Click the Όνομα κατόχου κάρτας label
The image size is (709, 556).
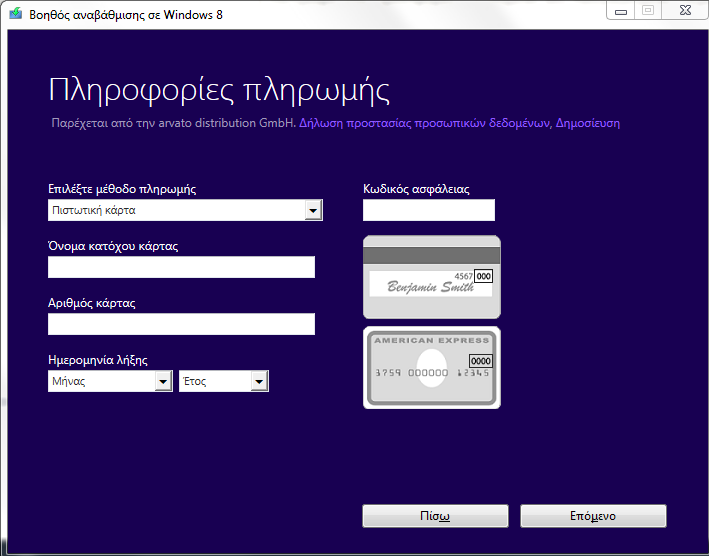113,246
